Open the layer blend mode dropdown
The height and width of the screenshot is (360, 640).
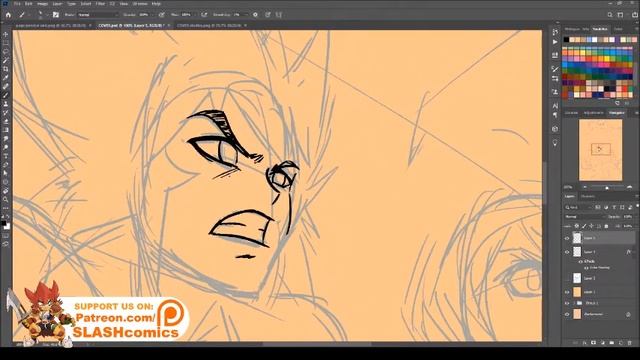tap(584, 217)
